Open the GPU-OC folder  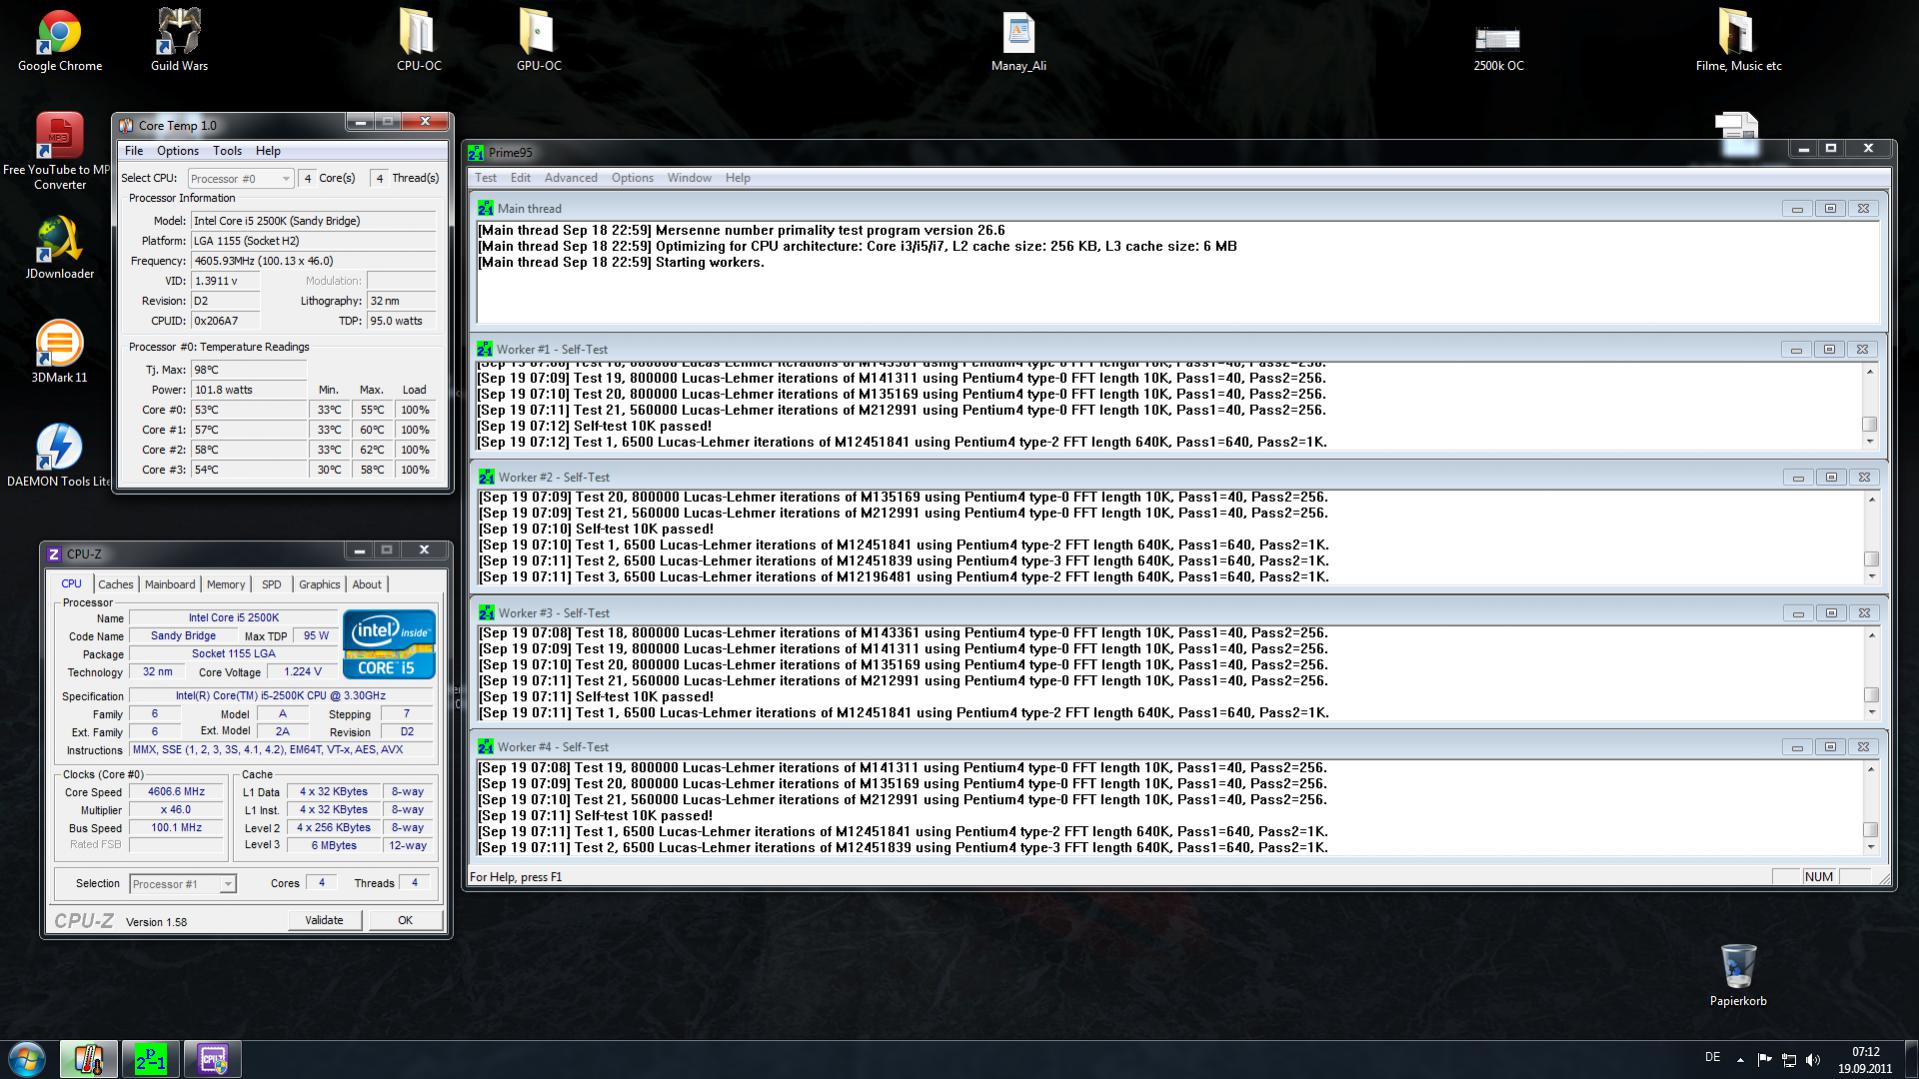(538, 41)
